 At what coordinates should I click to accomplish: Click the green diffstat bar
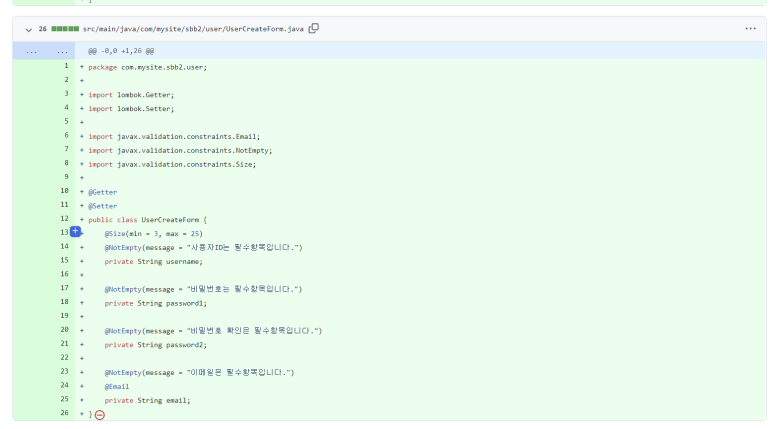65,29
